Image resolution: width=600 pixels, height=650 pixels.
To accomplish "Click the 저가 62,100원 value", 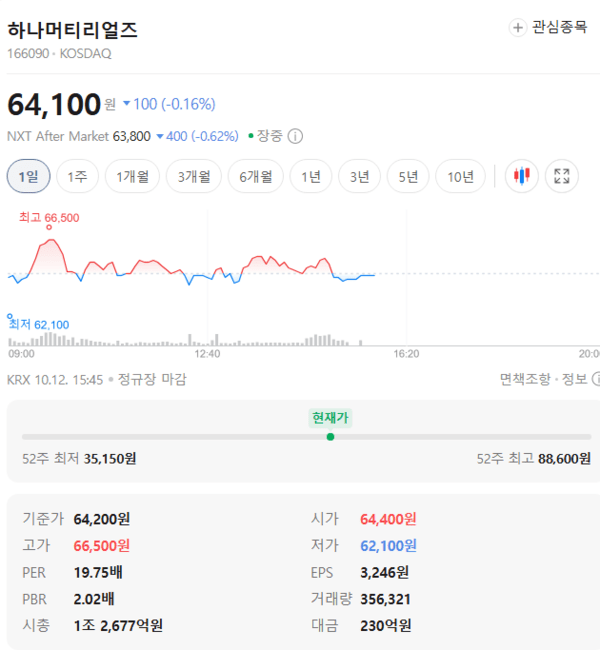I will point(388,546).
